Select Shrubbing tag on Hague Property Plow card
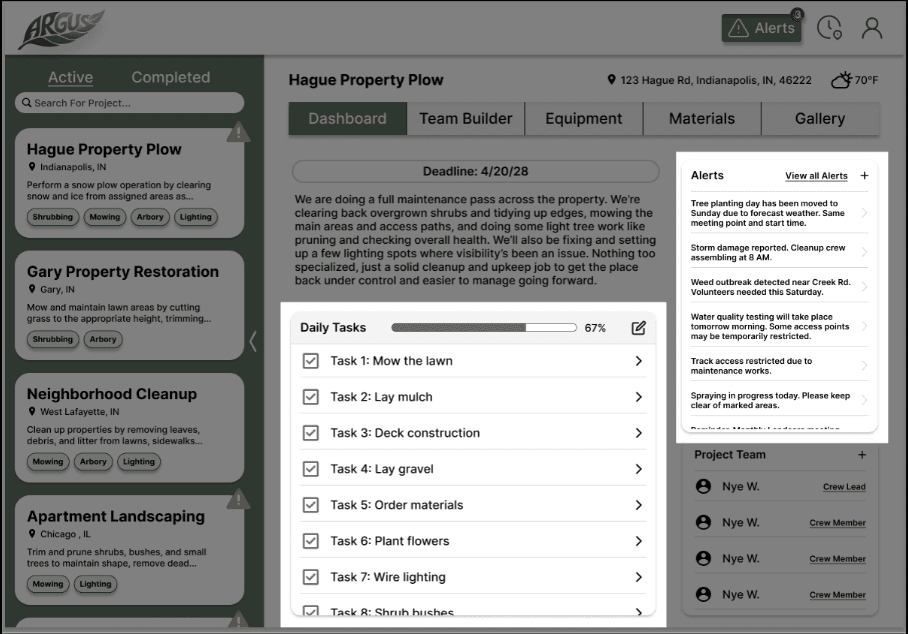 [53, 217]
